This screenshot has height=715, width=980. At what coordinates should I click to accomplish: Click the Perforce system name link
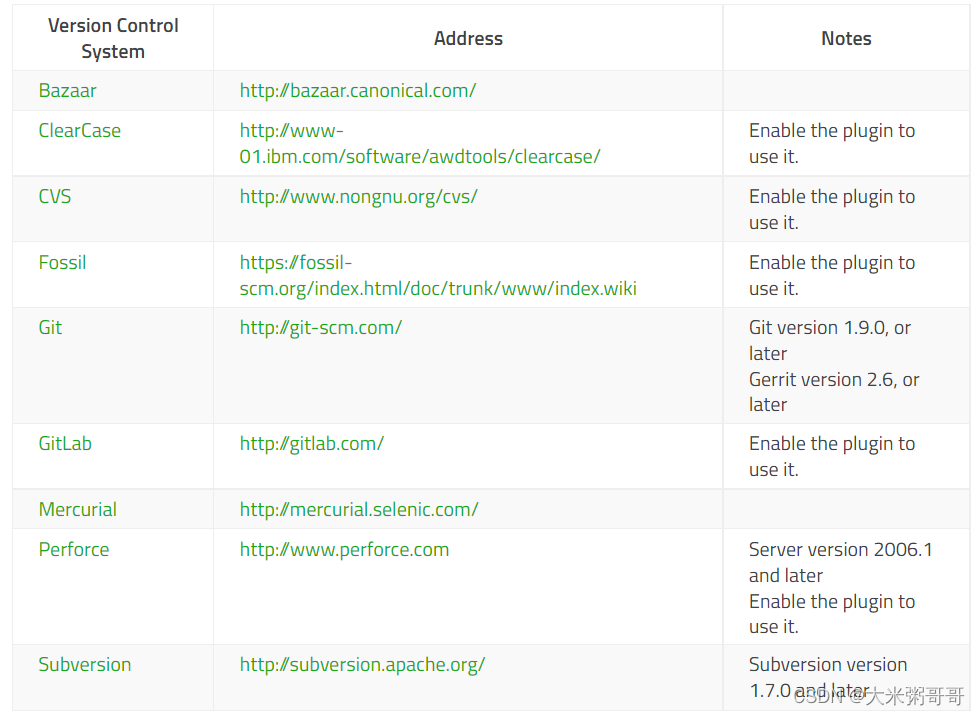74,549
